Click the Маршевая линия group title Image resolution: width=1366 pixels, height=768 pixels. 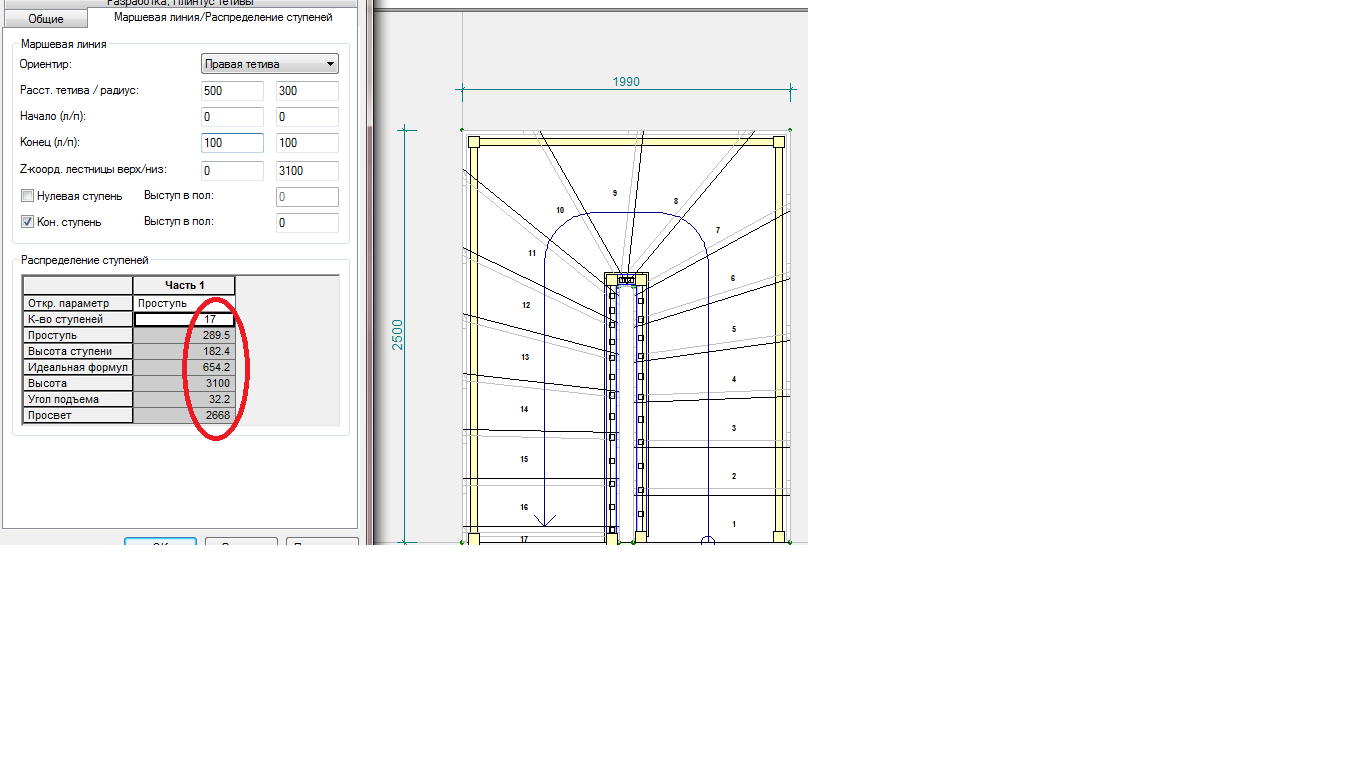point(63,44)
